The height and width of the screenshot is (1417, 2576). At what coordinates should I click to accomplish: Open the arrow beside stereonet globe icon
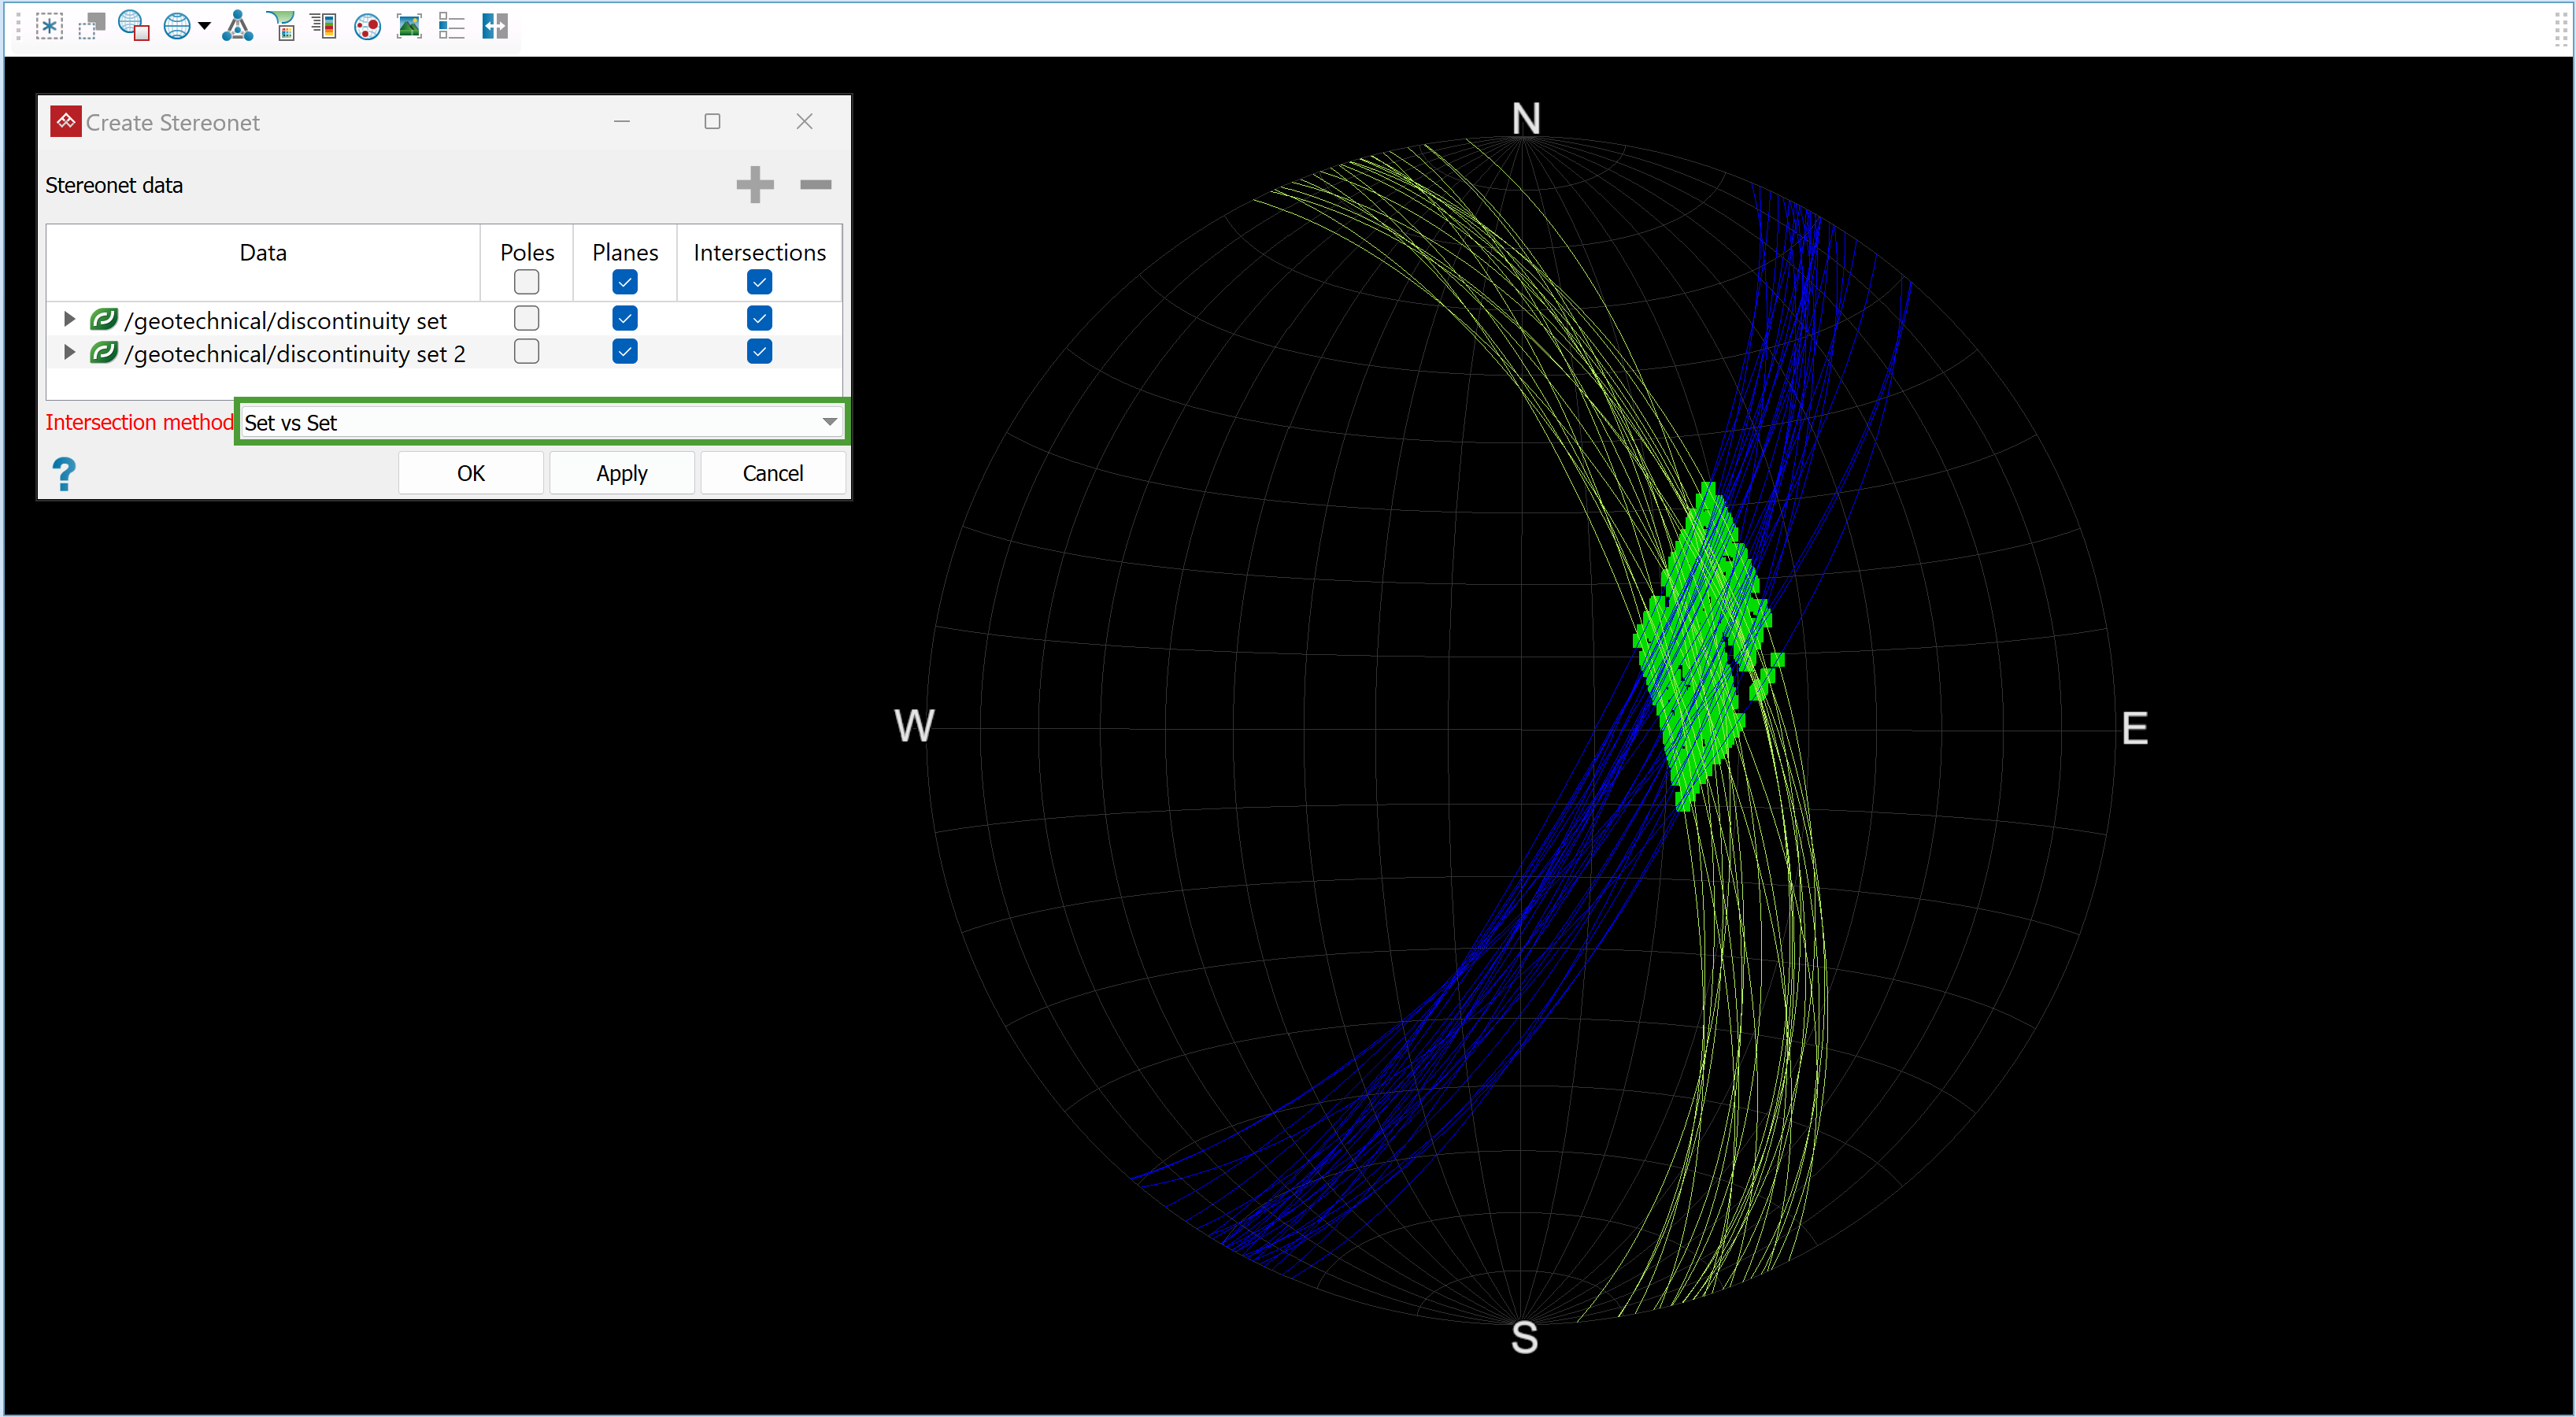point(204,26)
